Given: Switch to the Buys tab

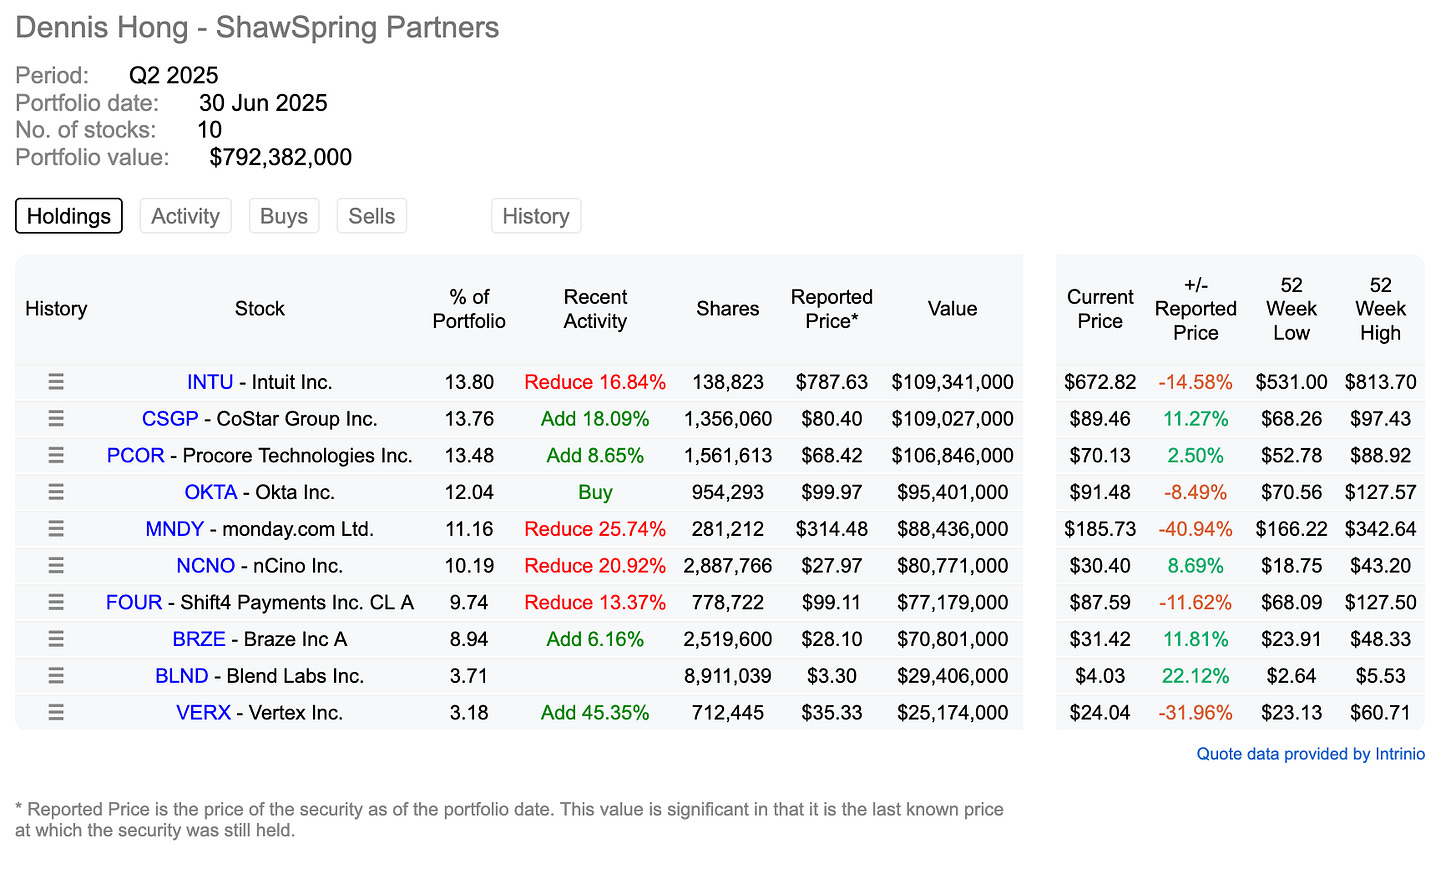Looking at the screenshot, I should coord(284,216).
